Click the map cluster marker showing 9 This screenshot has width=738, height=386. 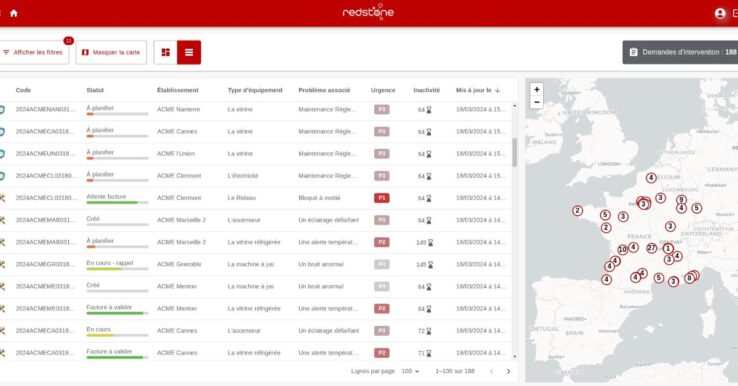pos(681,200)
